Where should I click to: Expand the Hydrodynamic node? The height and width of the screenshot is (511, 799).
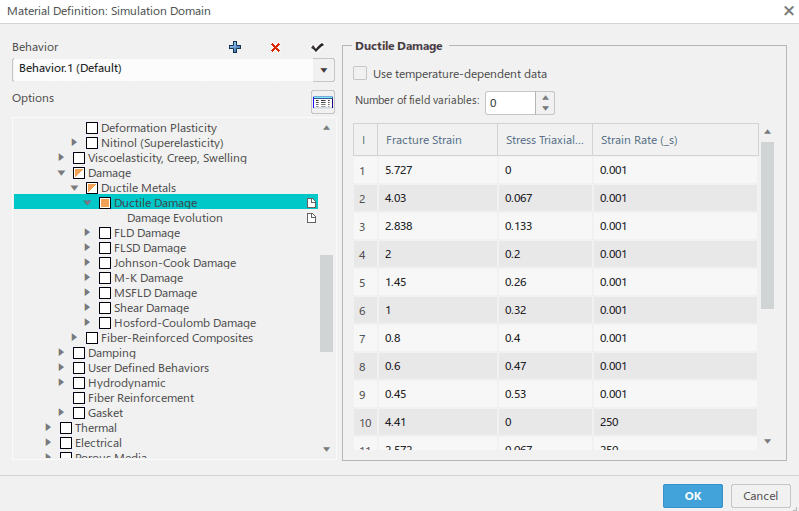61,382
